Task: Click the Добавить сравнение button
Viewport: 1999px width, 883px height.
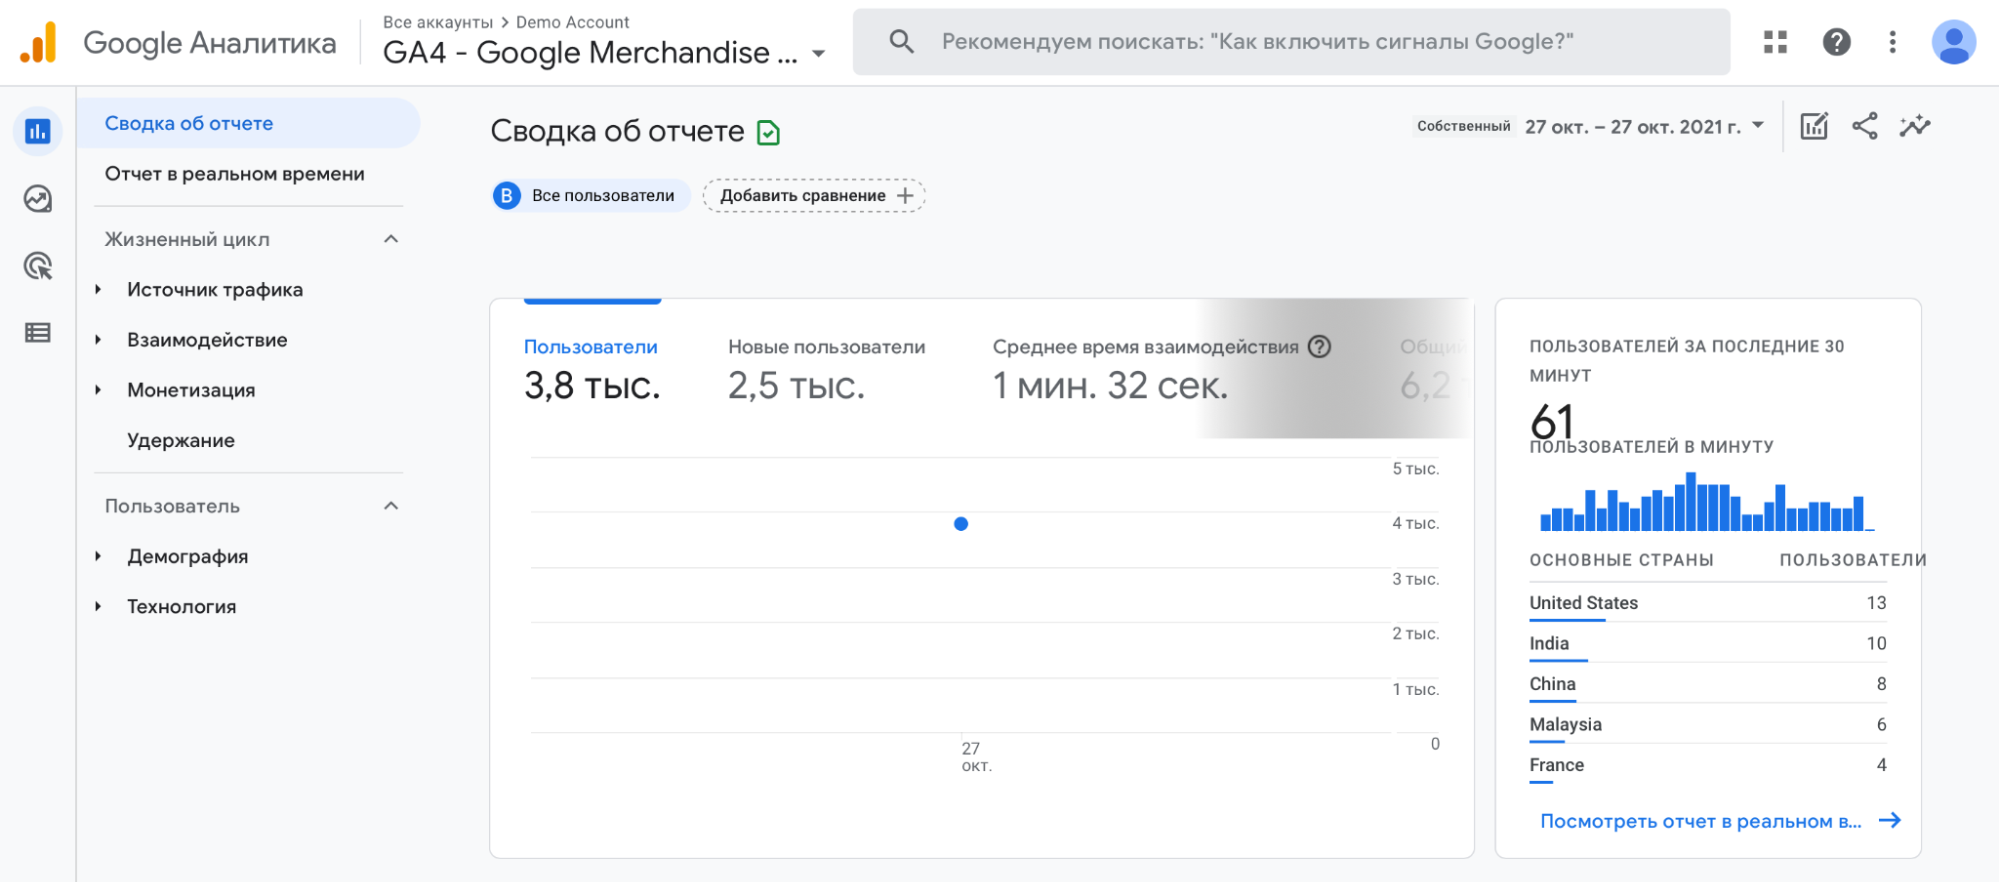Action: [814, 196]
